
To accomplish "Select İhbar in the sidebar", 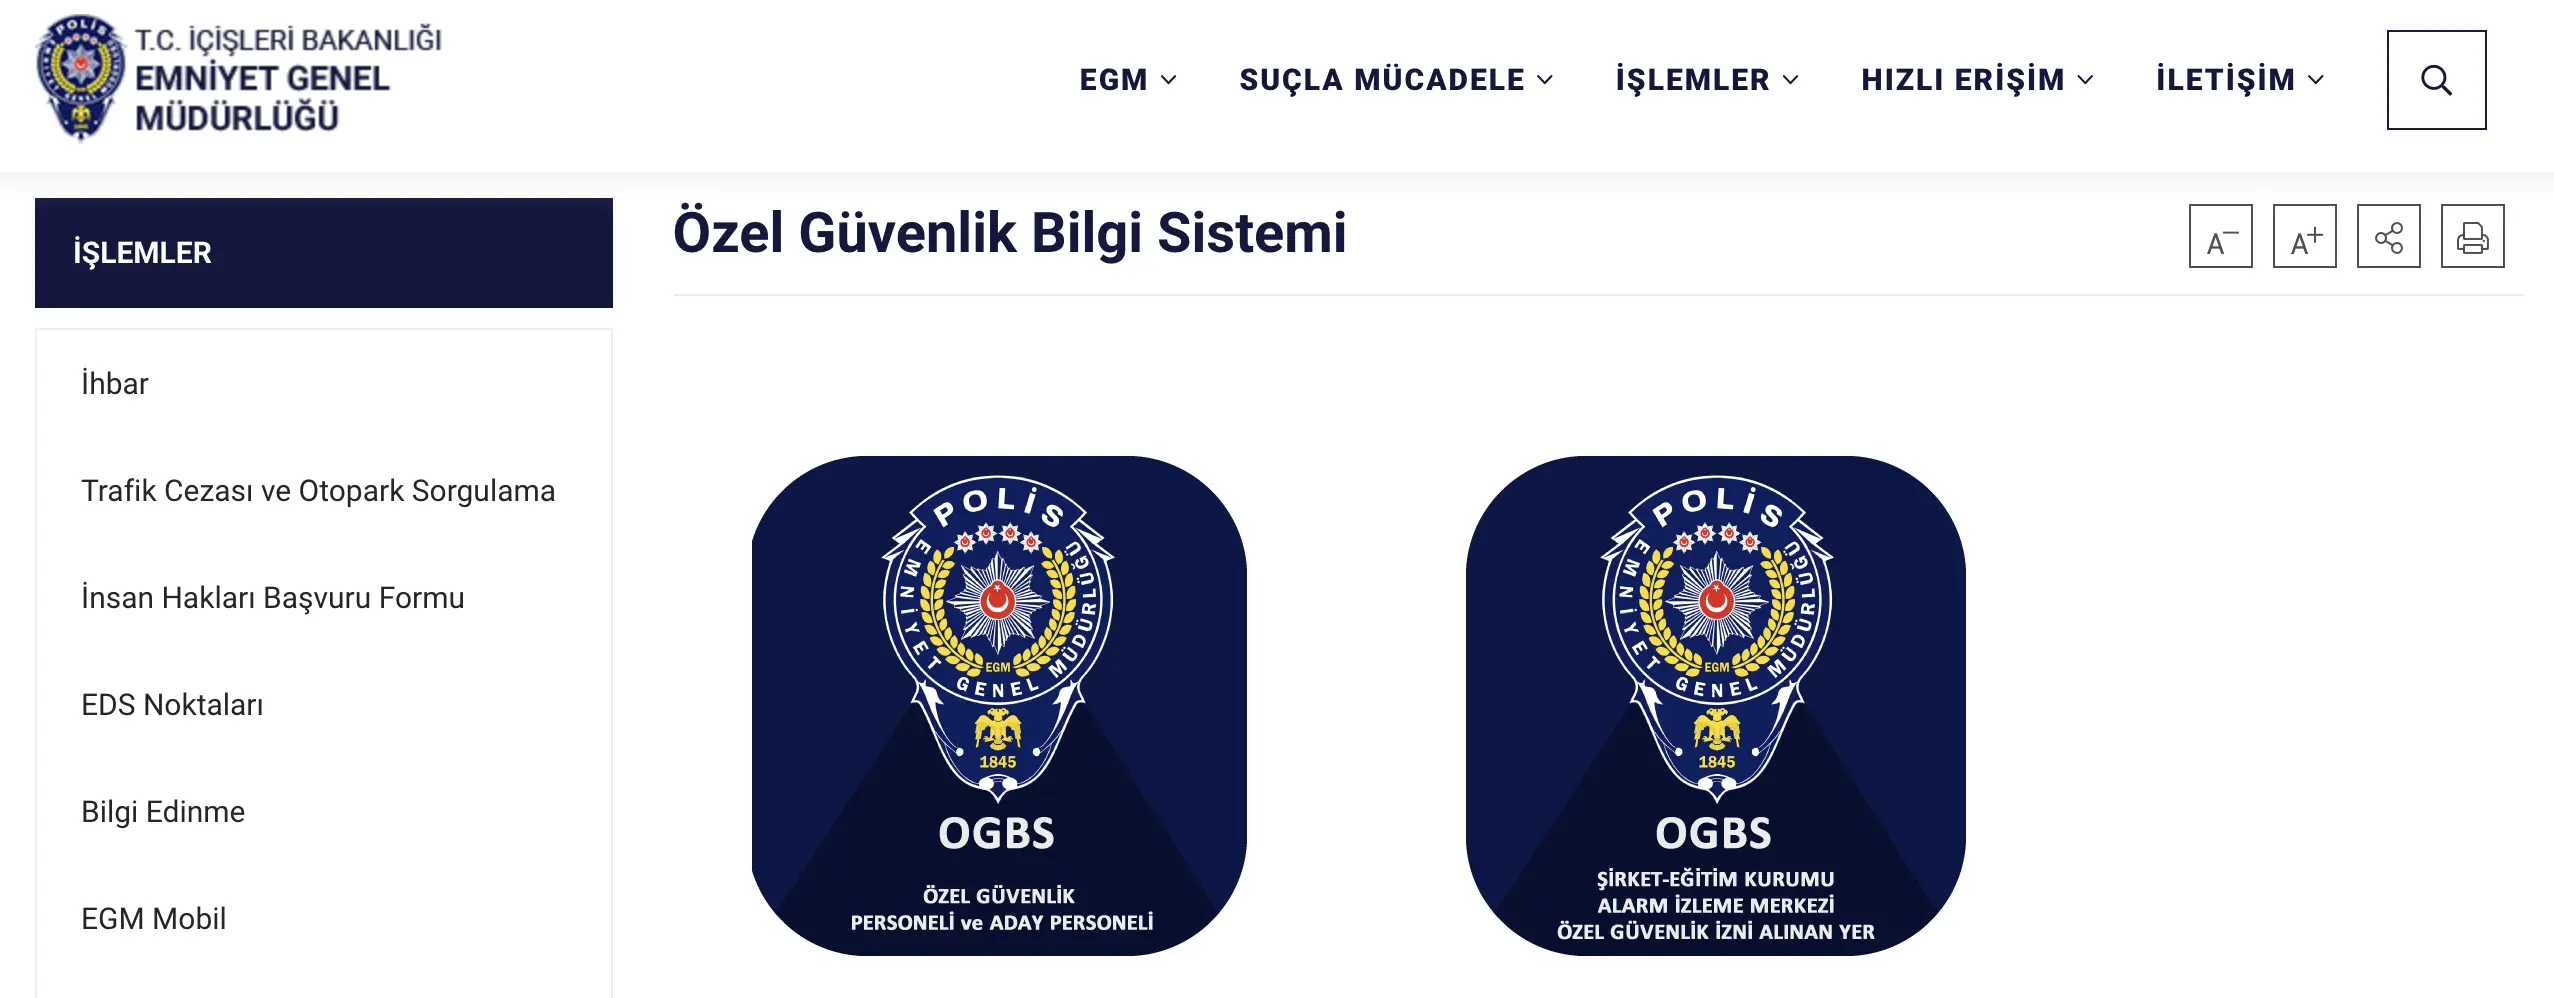I will pos(115,384).
